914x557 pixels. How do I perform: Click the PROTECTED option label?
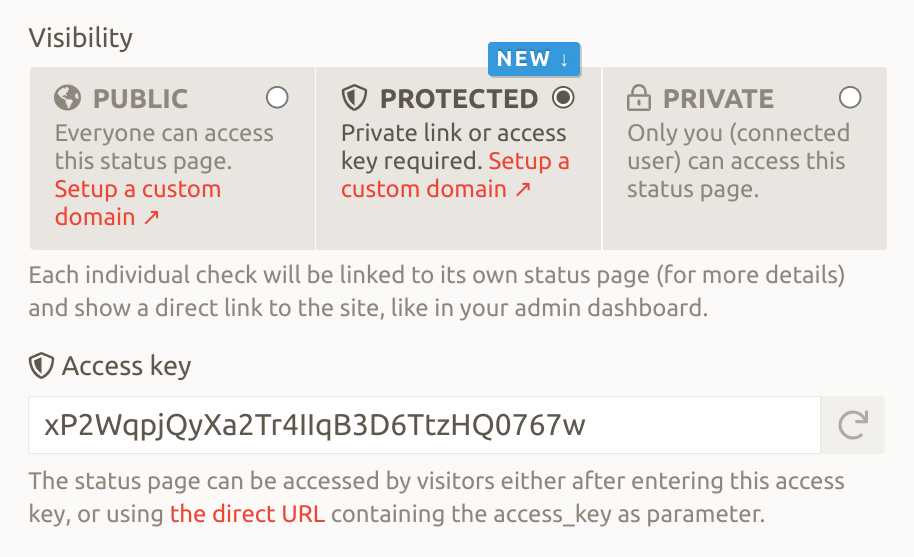459,99
